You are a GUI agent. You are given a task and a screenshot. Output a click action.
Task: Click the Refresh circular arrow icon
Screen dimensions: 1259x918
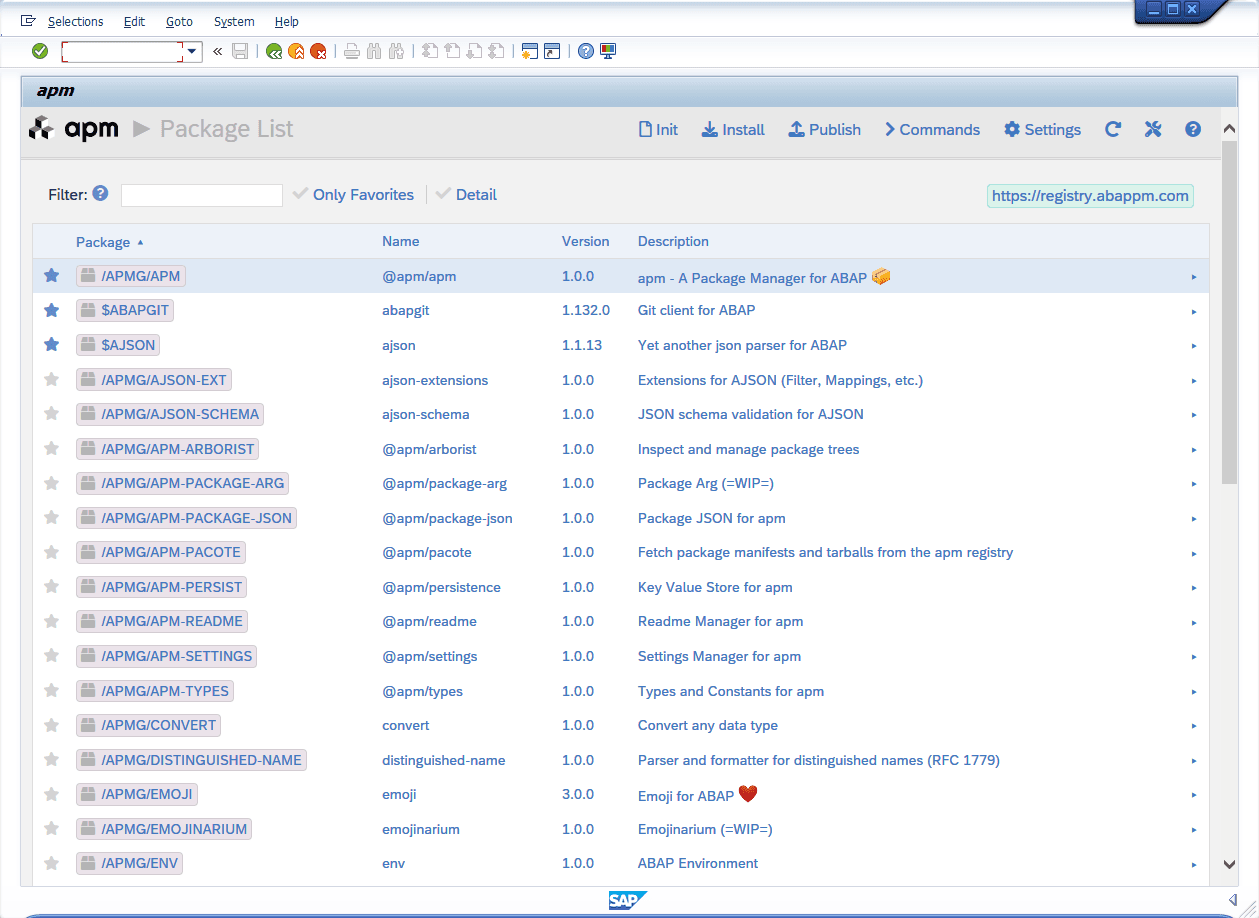[x=1113, y=129]
